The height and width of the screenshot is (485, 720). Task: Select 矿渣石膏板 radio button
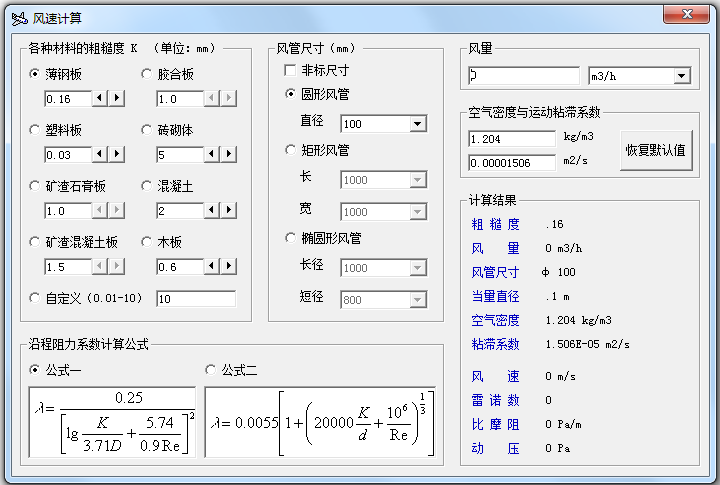[x=34, y=186]
